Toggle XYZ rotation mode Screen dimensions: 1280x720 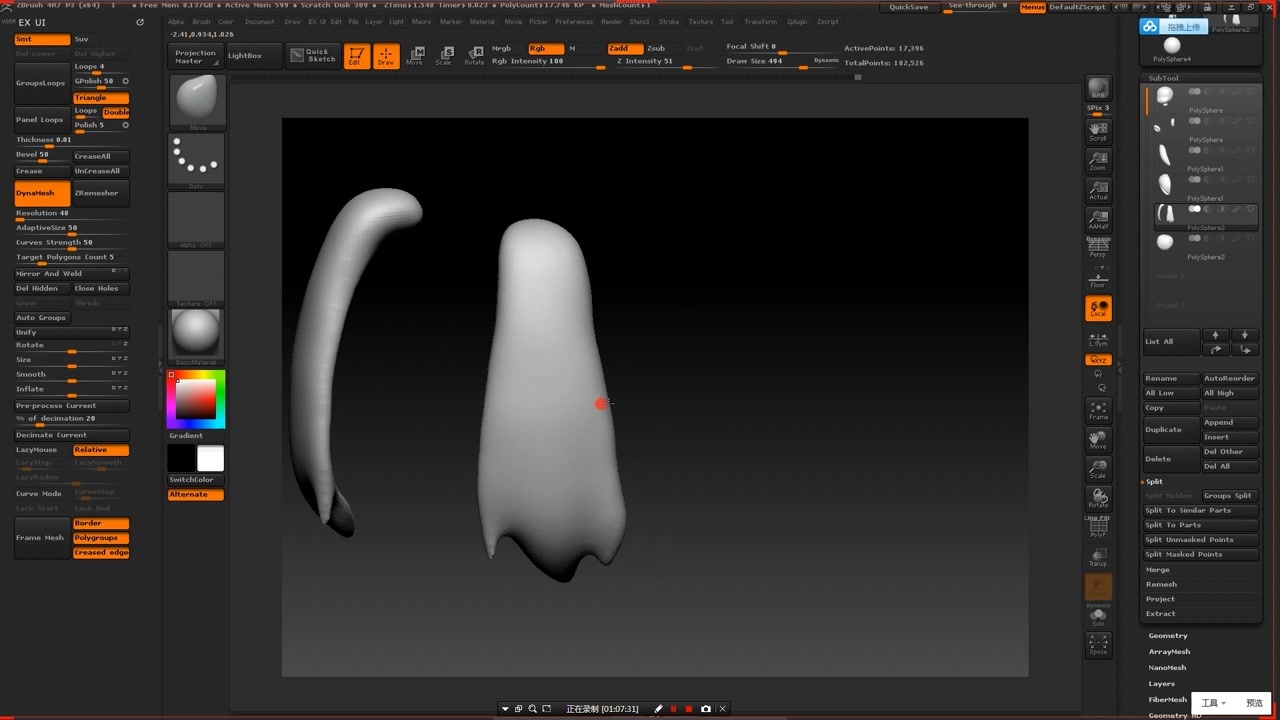click(x=1098, y=360)
